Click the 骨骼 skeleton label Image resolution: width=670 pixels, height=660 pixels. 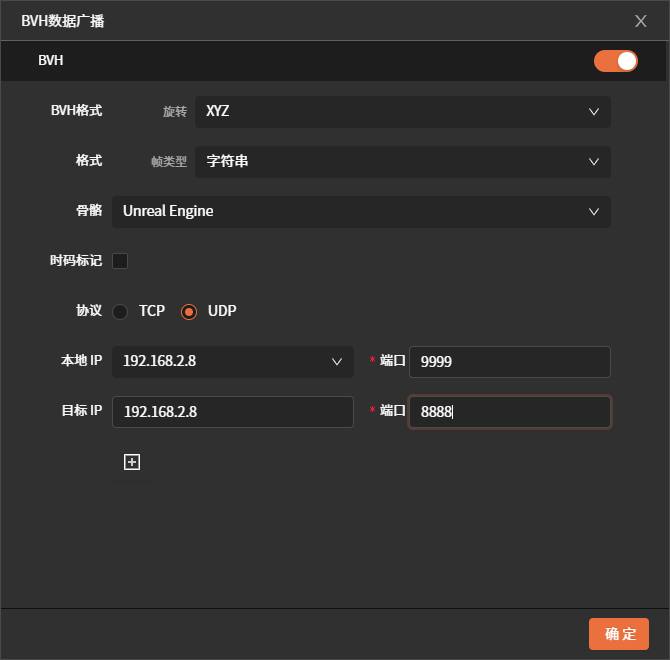pyautogui.click(x=89, y=211)
